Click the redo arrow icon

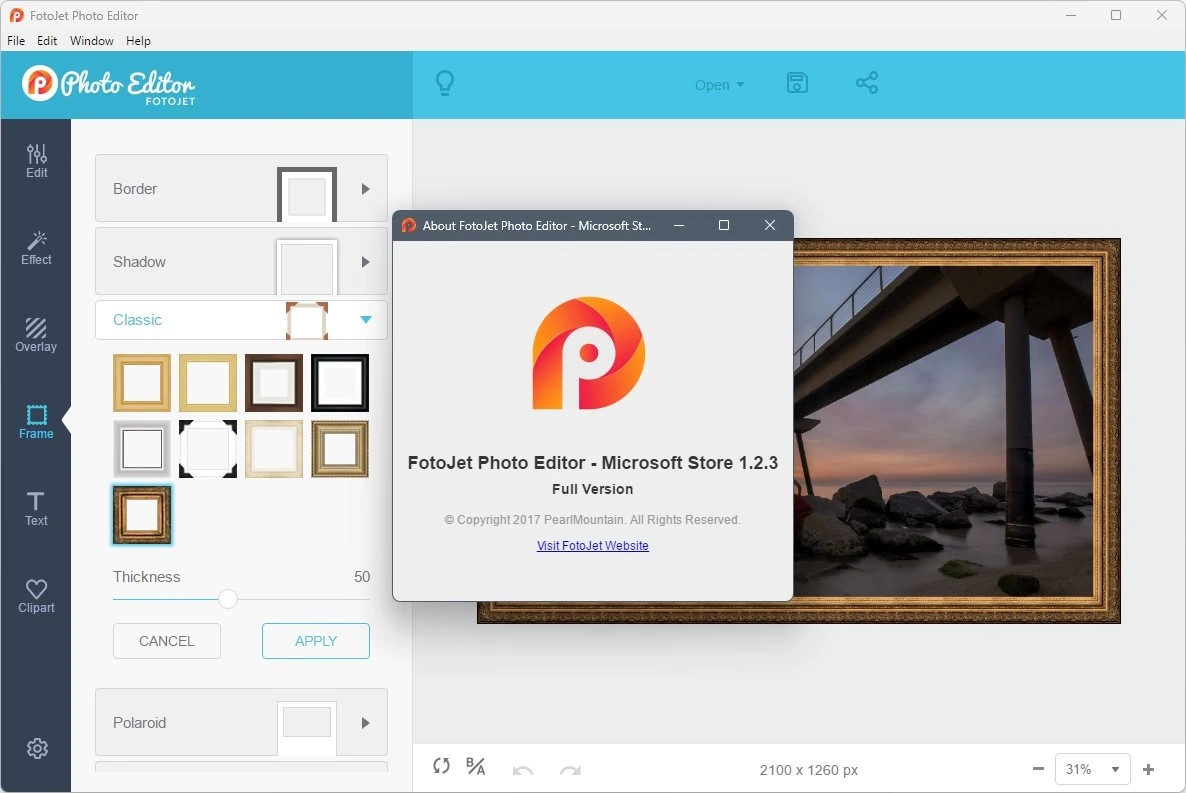point(570,770)
